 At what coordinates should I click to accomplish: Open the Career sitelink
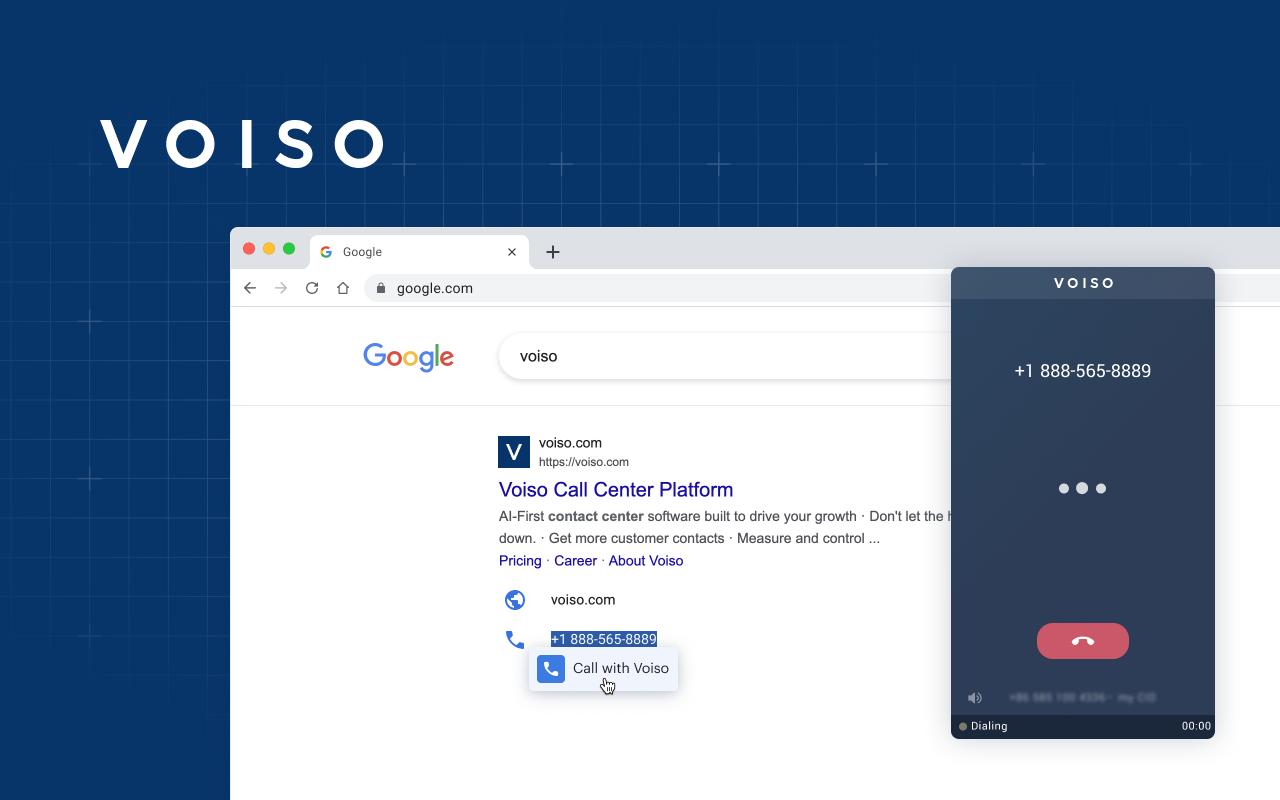click(x=576, y=561)
